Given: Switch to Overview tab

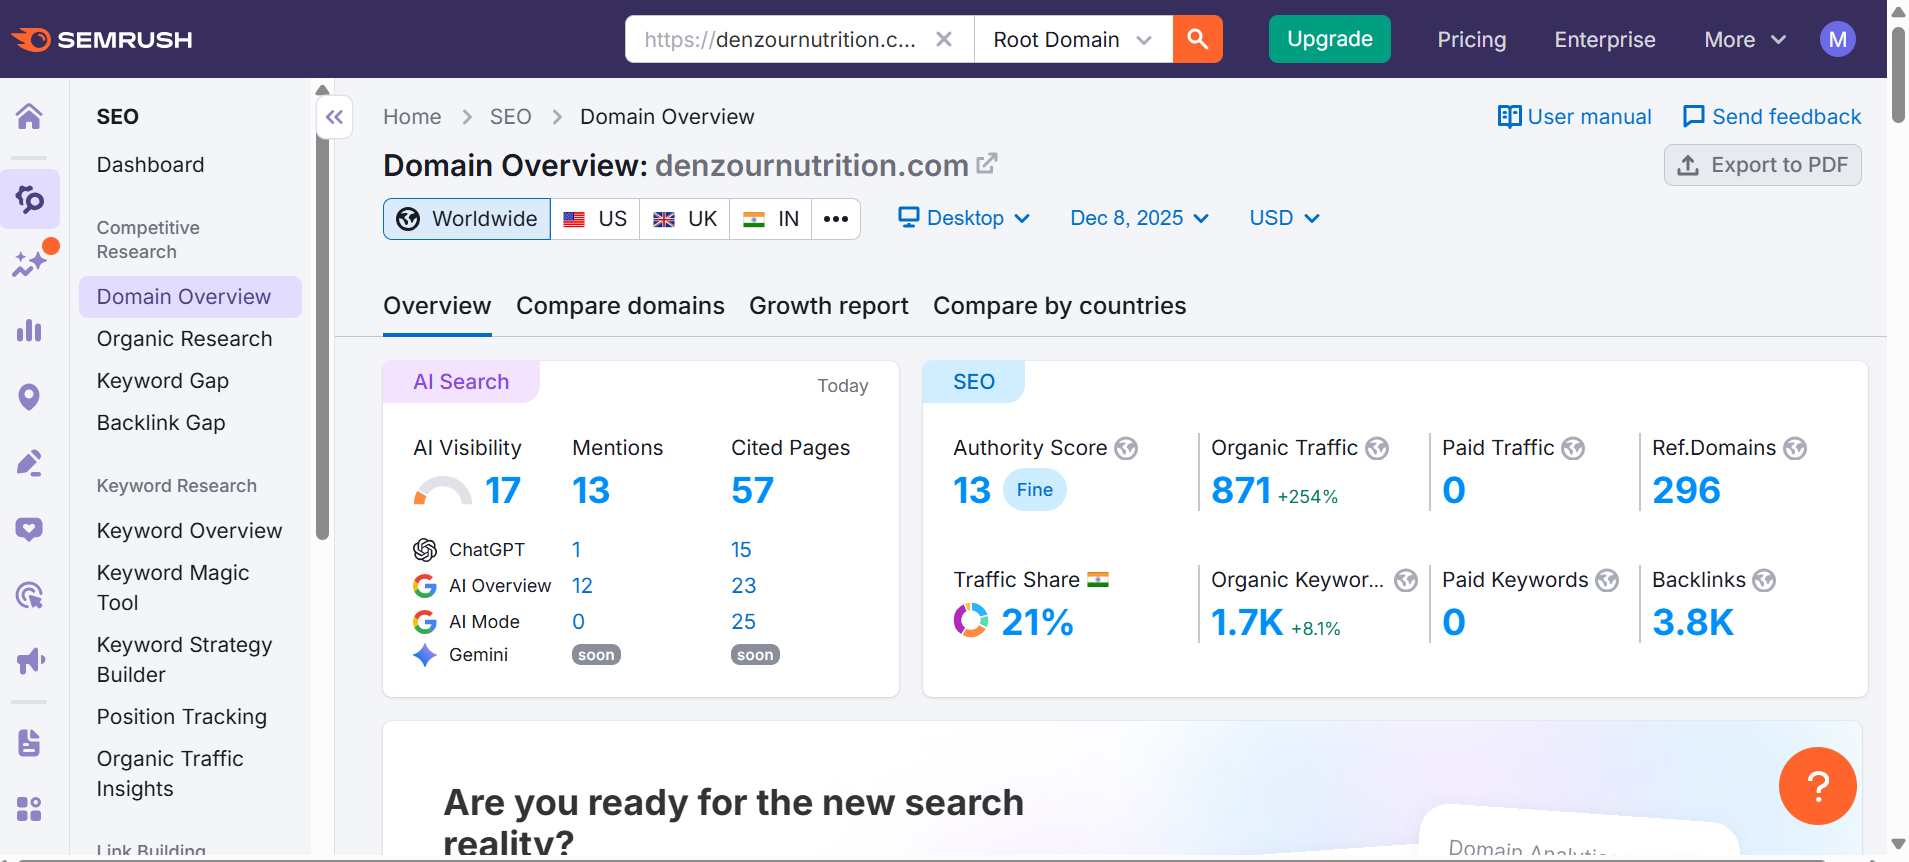Looking at the screenshot, I should click(x=437, y=306).
